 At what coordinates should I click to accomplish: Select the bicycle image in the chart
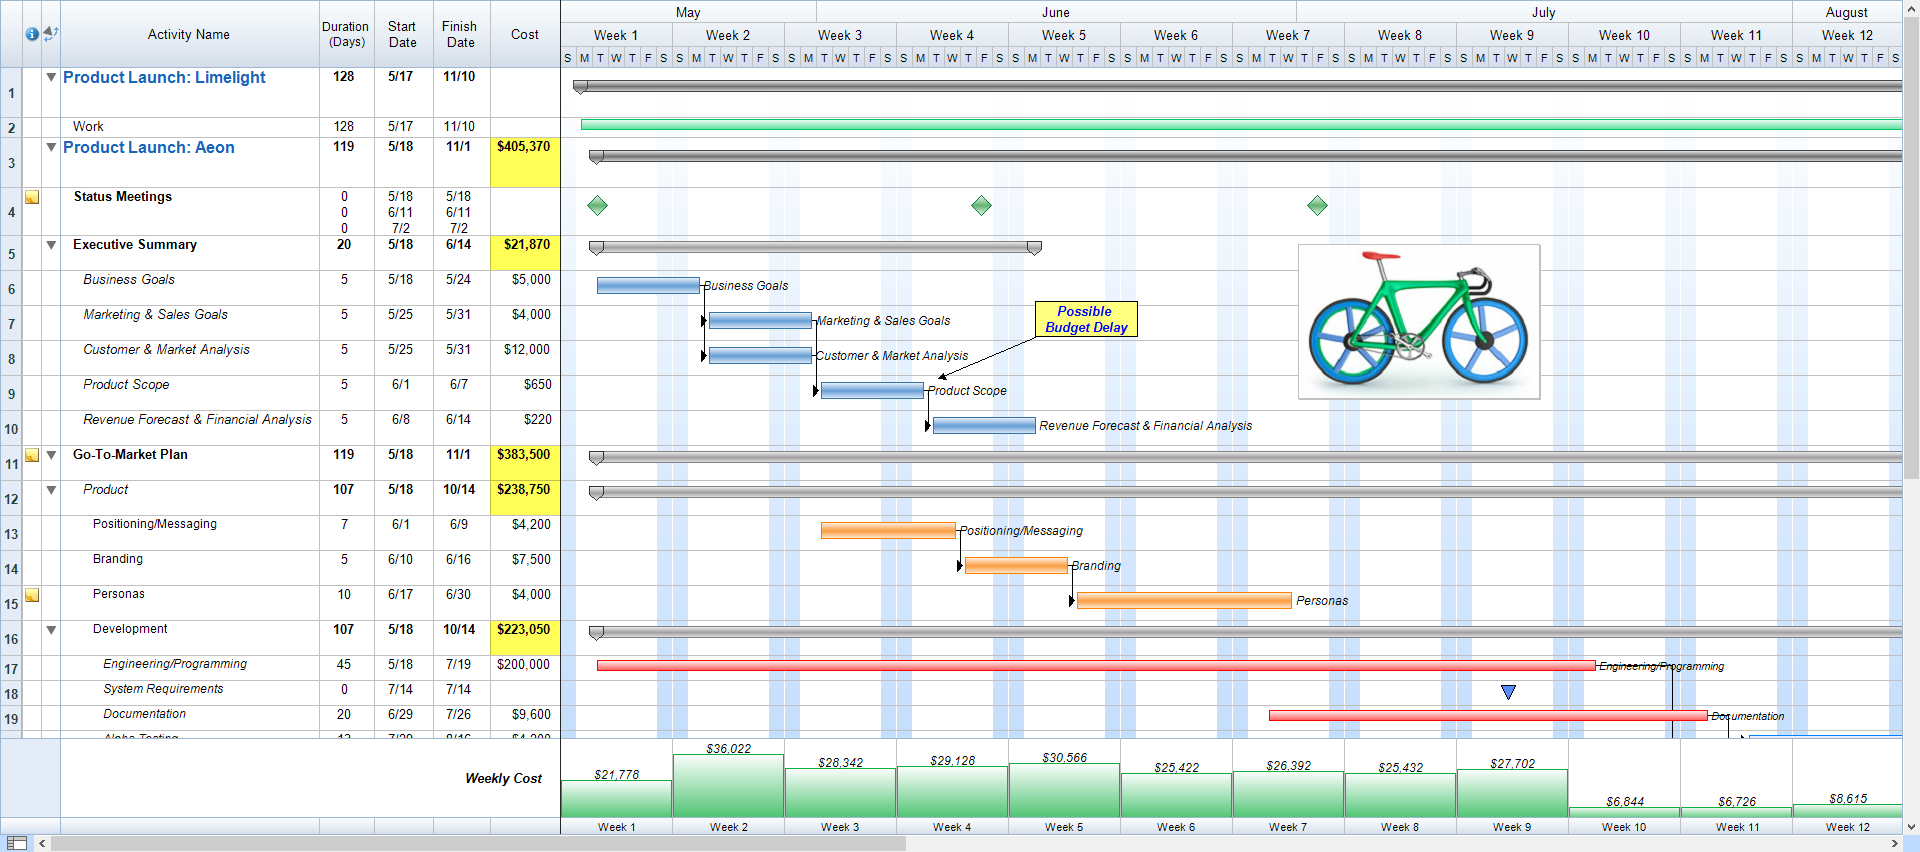pos(1418,321)
